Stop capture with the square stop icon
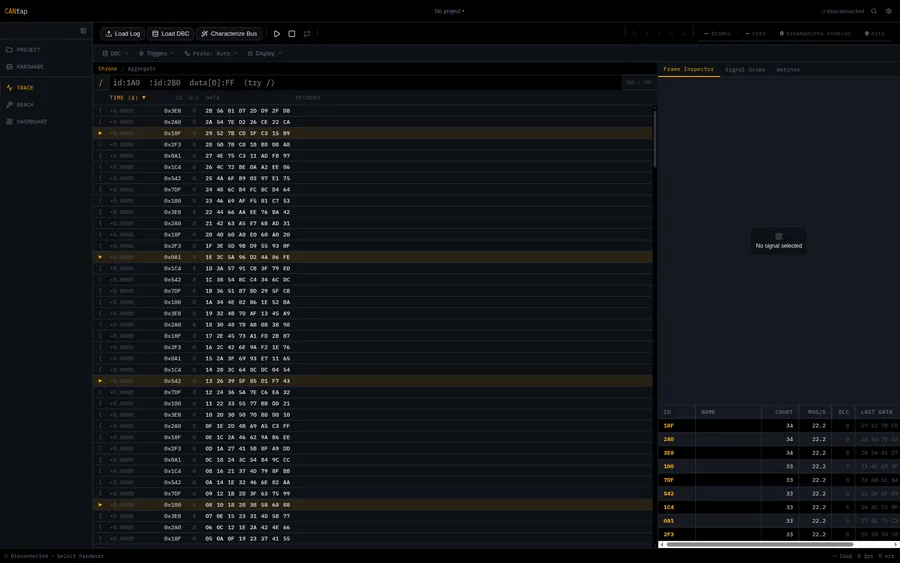This screenshot has height=563, width=900. click(x=292, y=34)
